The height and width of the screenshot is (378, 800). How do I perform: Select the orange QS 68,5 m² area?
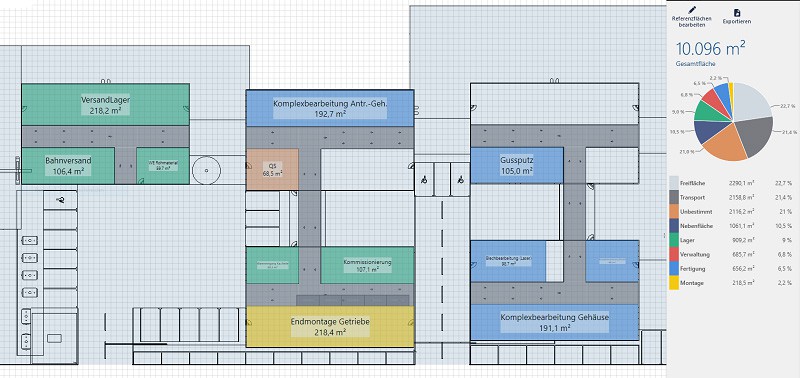click(272, 169)
